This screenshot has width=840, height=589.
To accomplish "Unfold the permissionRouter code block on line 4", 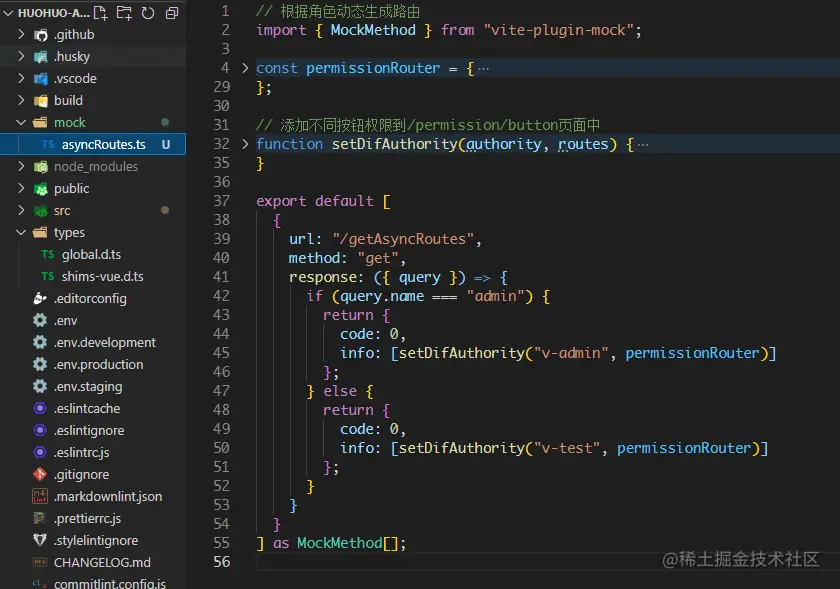I will click(x=245, y=68).
